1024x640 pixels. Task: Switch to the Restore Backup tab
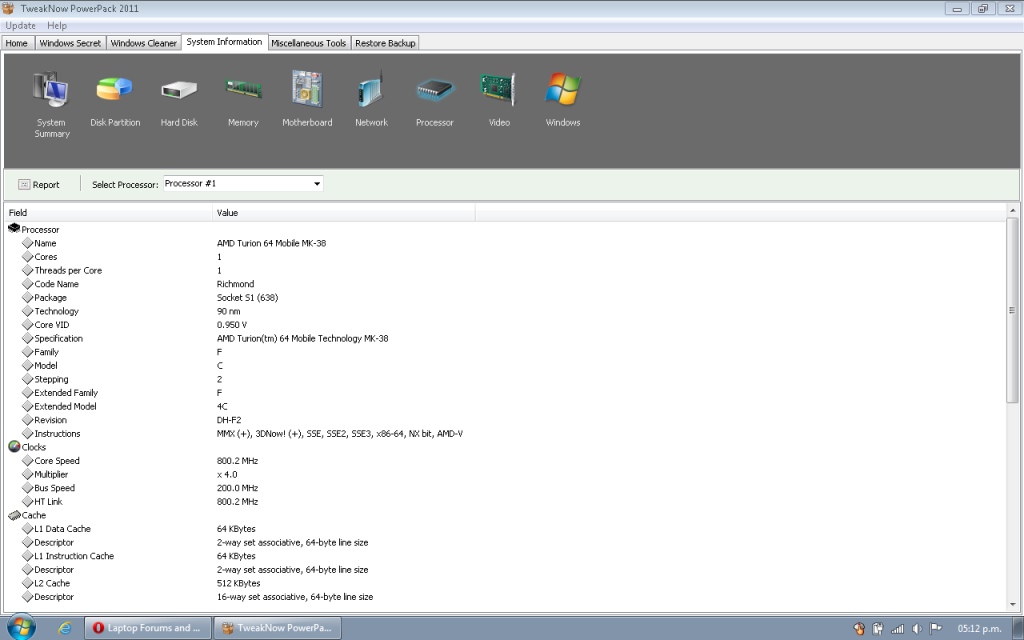(x=385, y=43)
